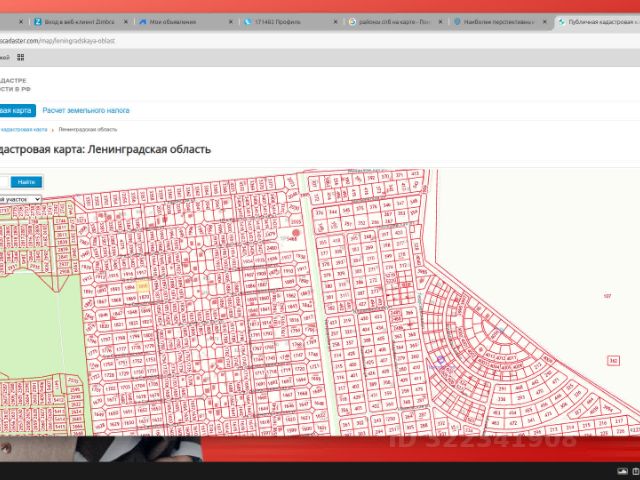Screen dimensions: 640x480
Task: Open the Google search results tab
Action: point(394,22)
